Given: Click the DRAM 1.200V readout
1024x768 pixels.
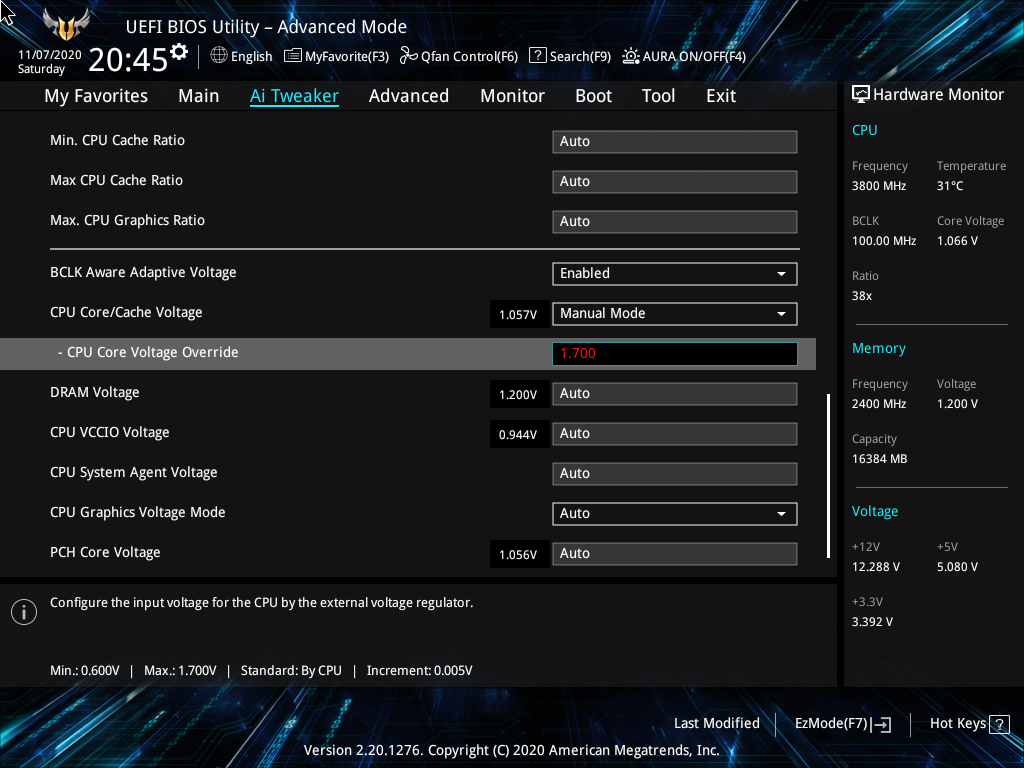Looking at the screenshot, I should click(x=518, y=394).
